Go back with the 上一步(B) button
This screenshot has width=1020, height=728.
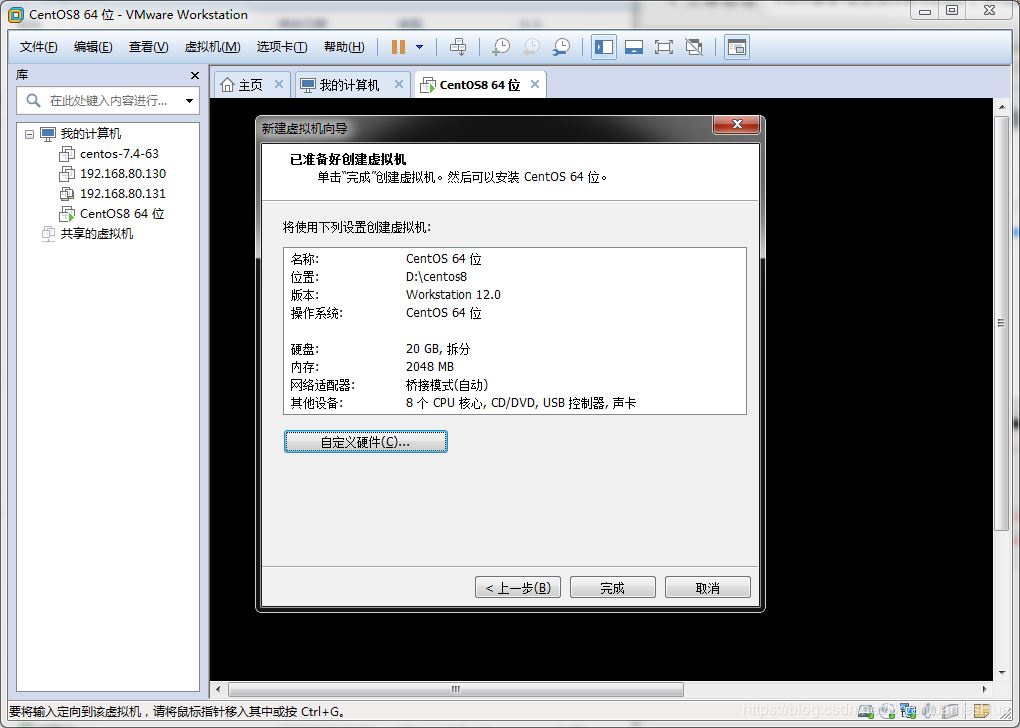click(x=517, y=588)
